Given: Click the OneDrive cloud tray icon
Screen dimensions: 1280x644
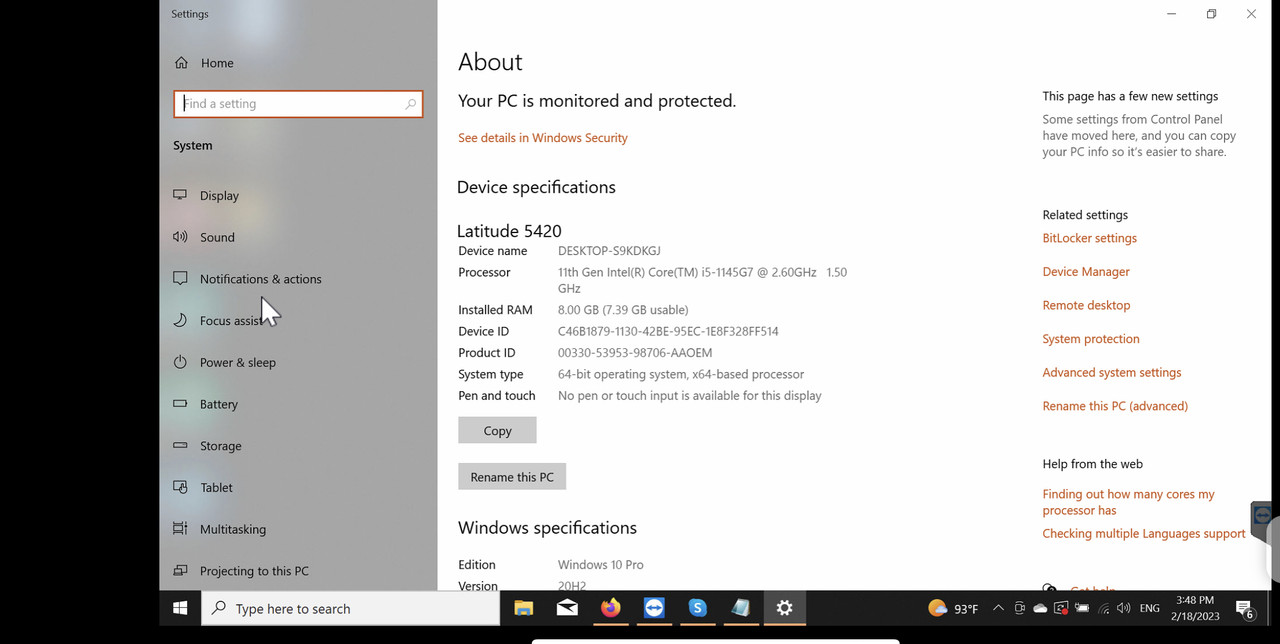Looking at the screenshot, I should pyautogui.click(x=1040, y=608).
